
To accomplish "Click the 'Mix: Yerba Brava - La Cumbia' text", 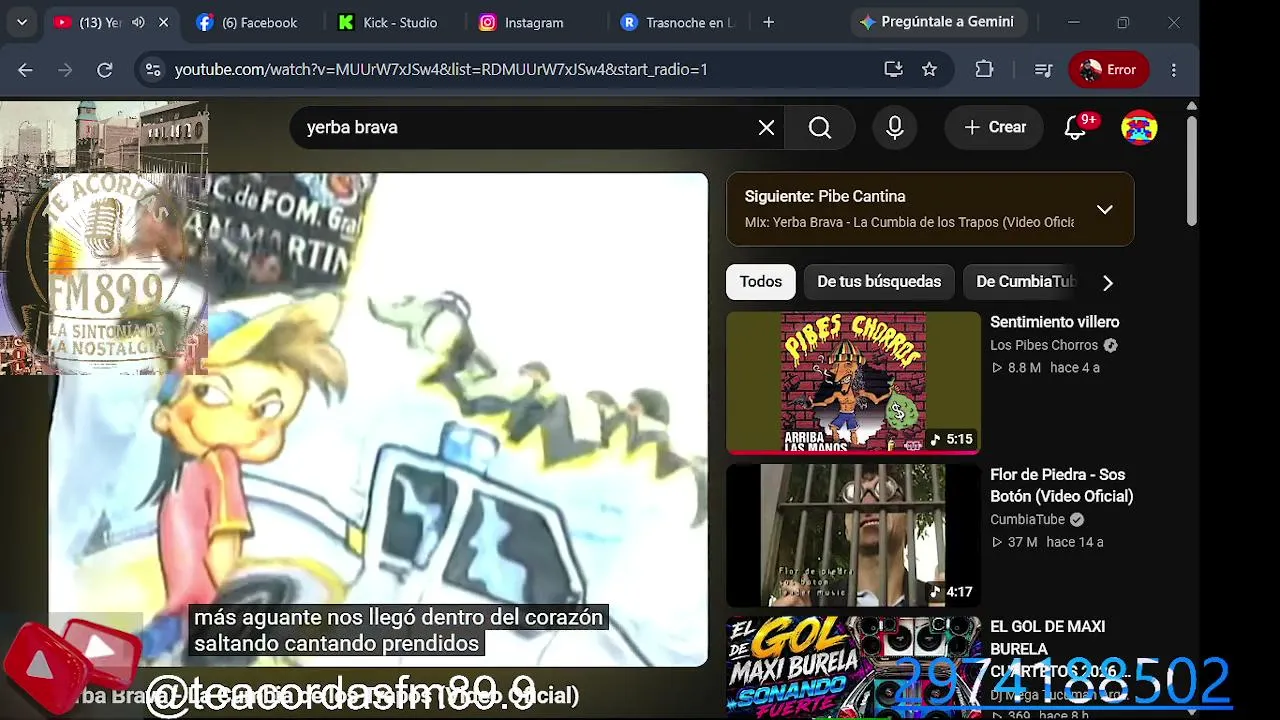I will click(x=909, y=222).
